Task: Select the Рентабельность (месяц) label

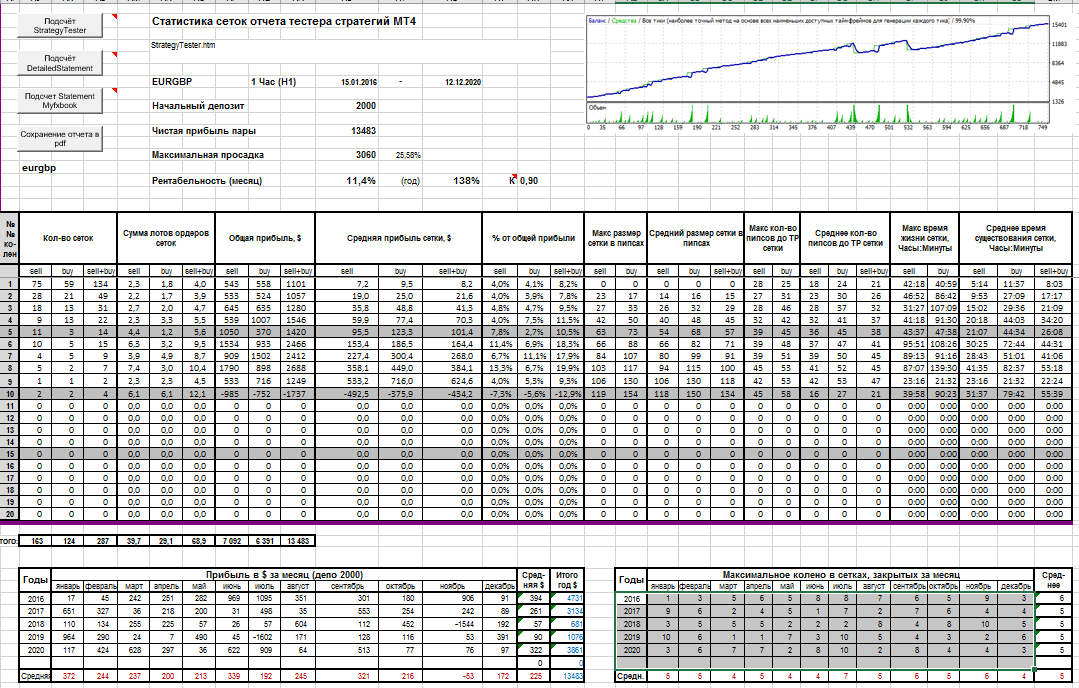Action: tap(207, 181)
